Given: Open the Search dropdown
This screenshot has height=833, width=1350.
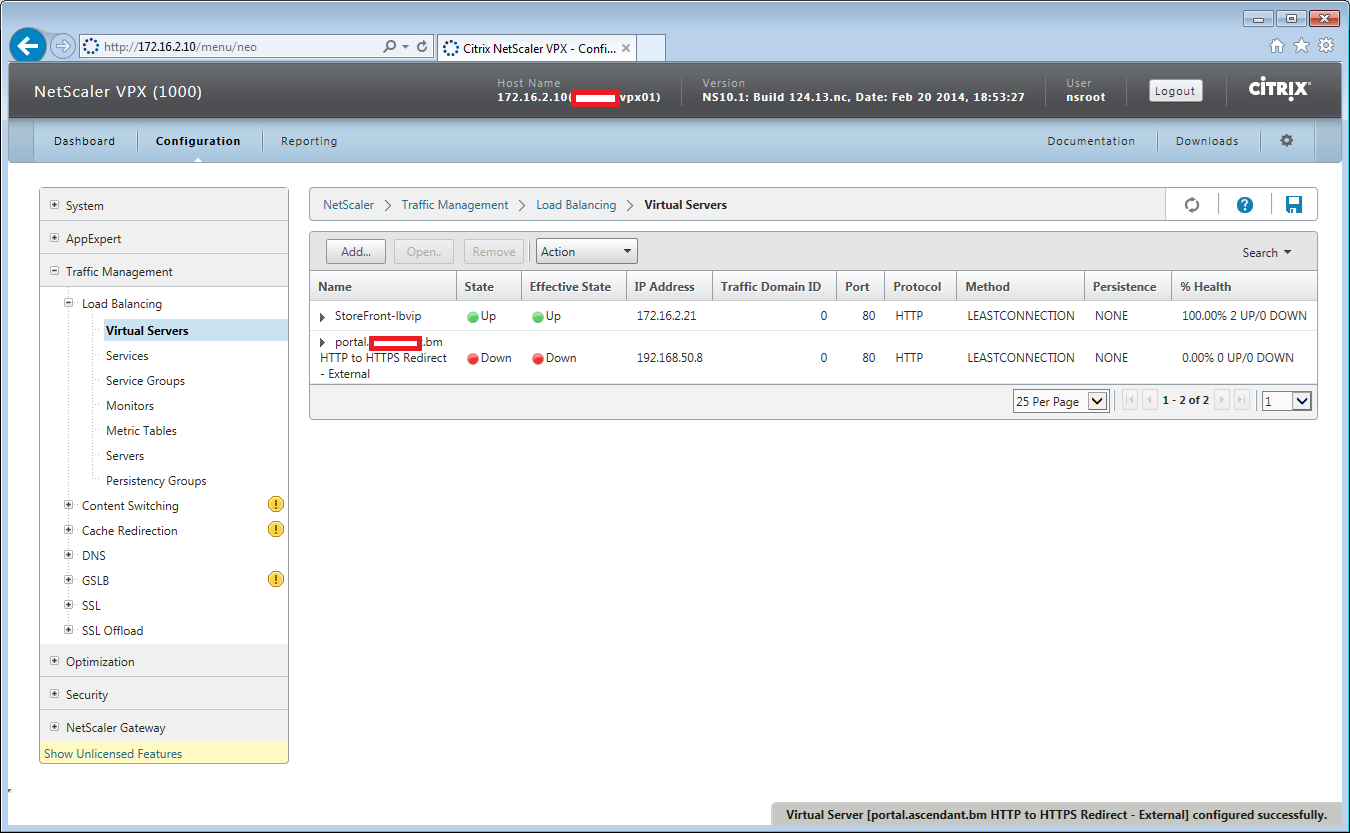Looking at the screenshot, I should 1267,253.
